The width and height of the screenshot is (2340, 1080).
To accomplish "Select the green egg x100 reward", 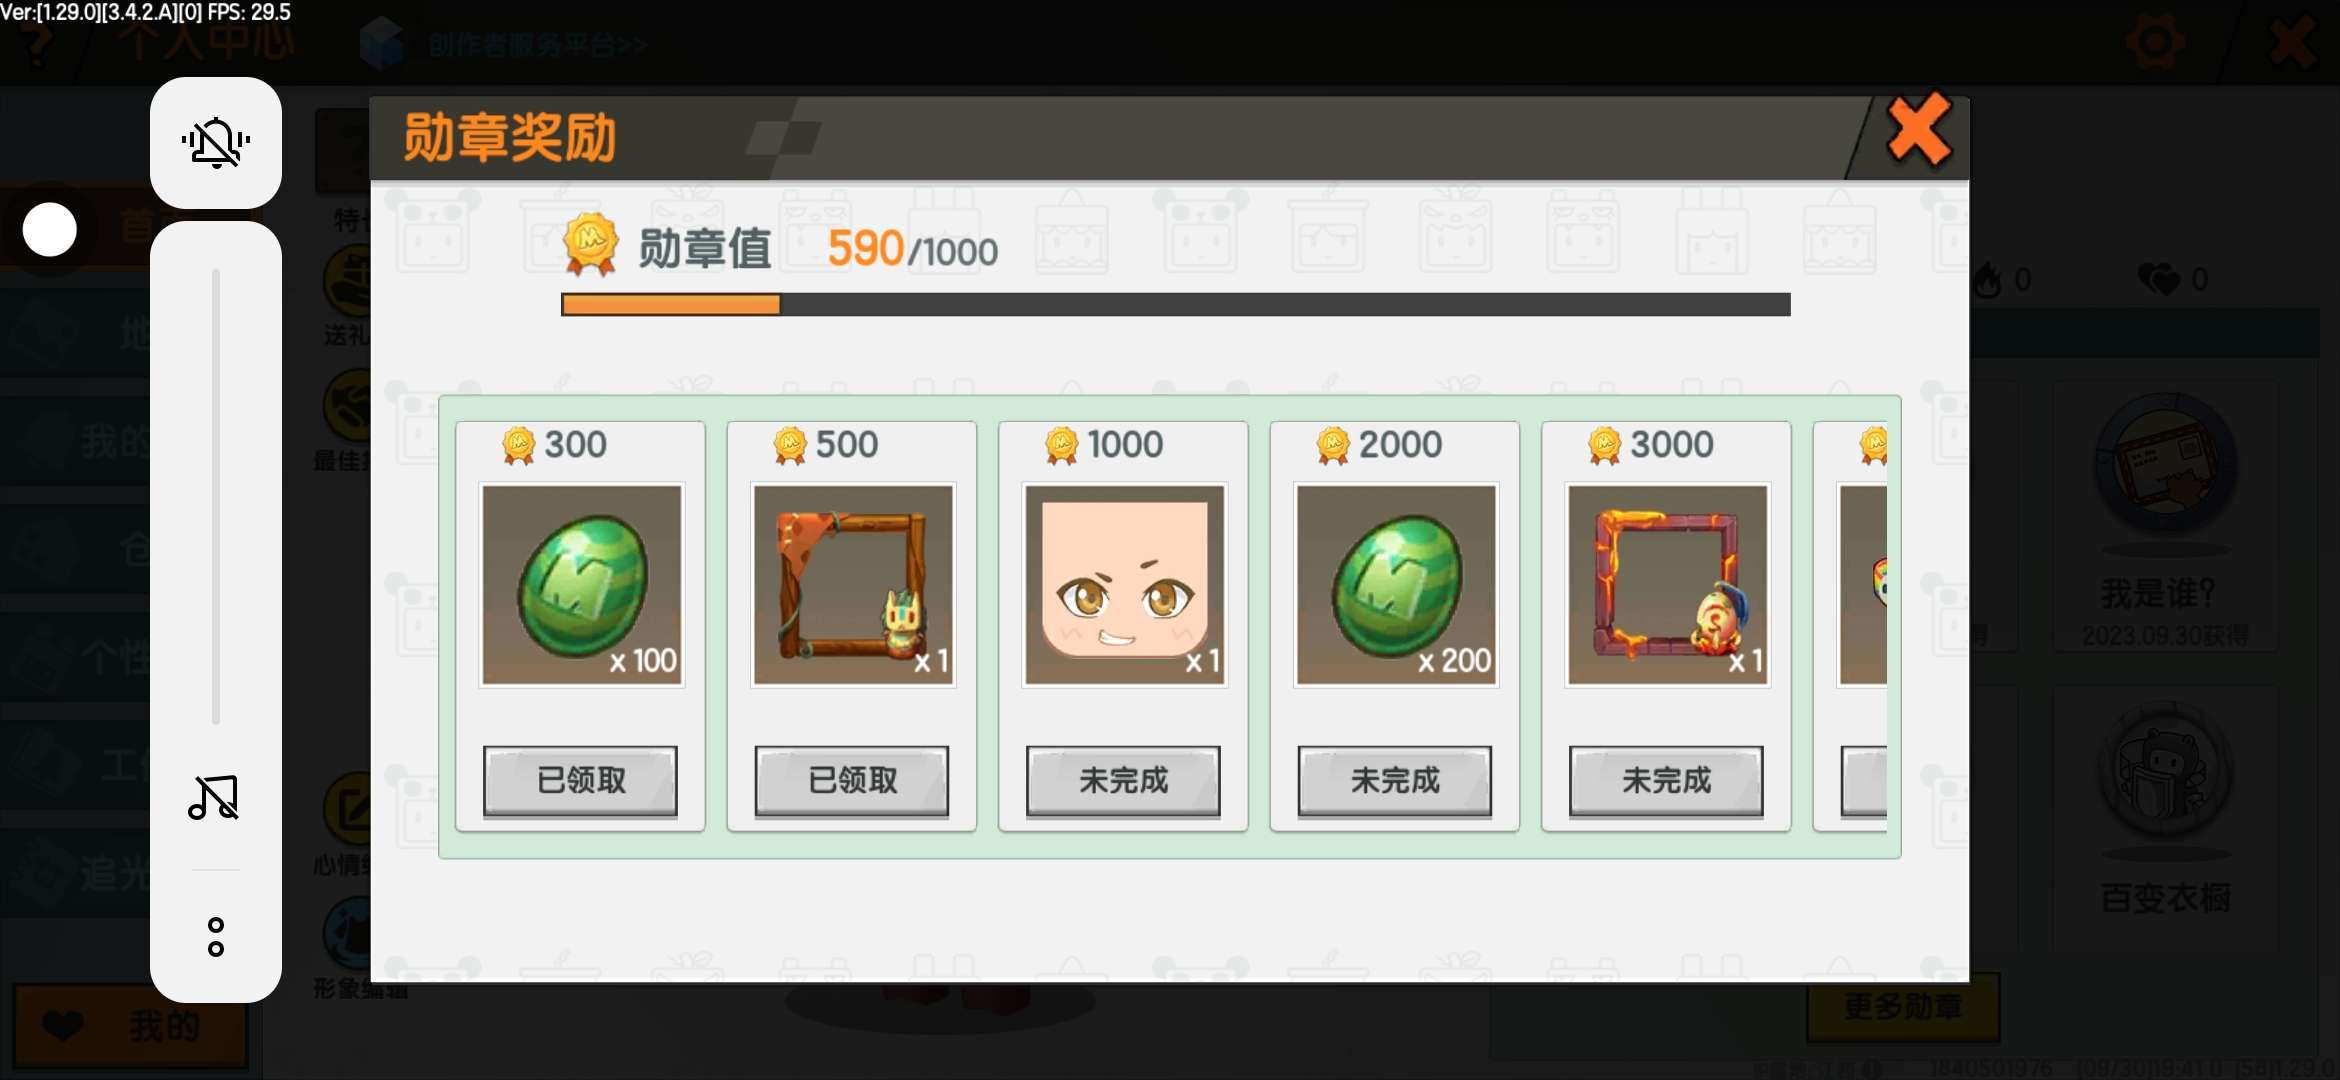I will pyautogui.click(x=581, y=585).
